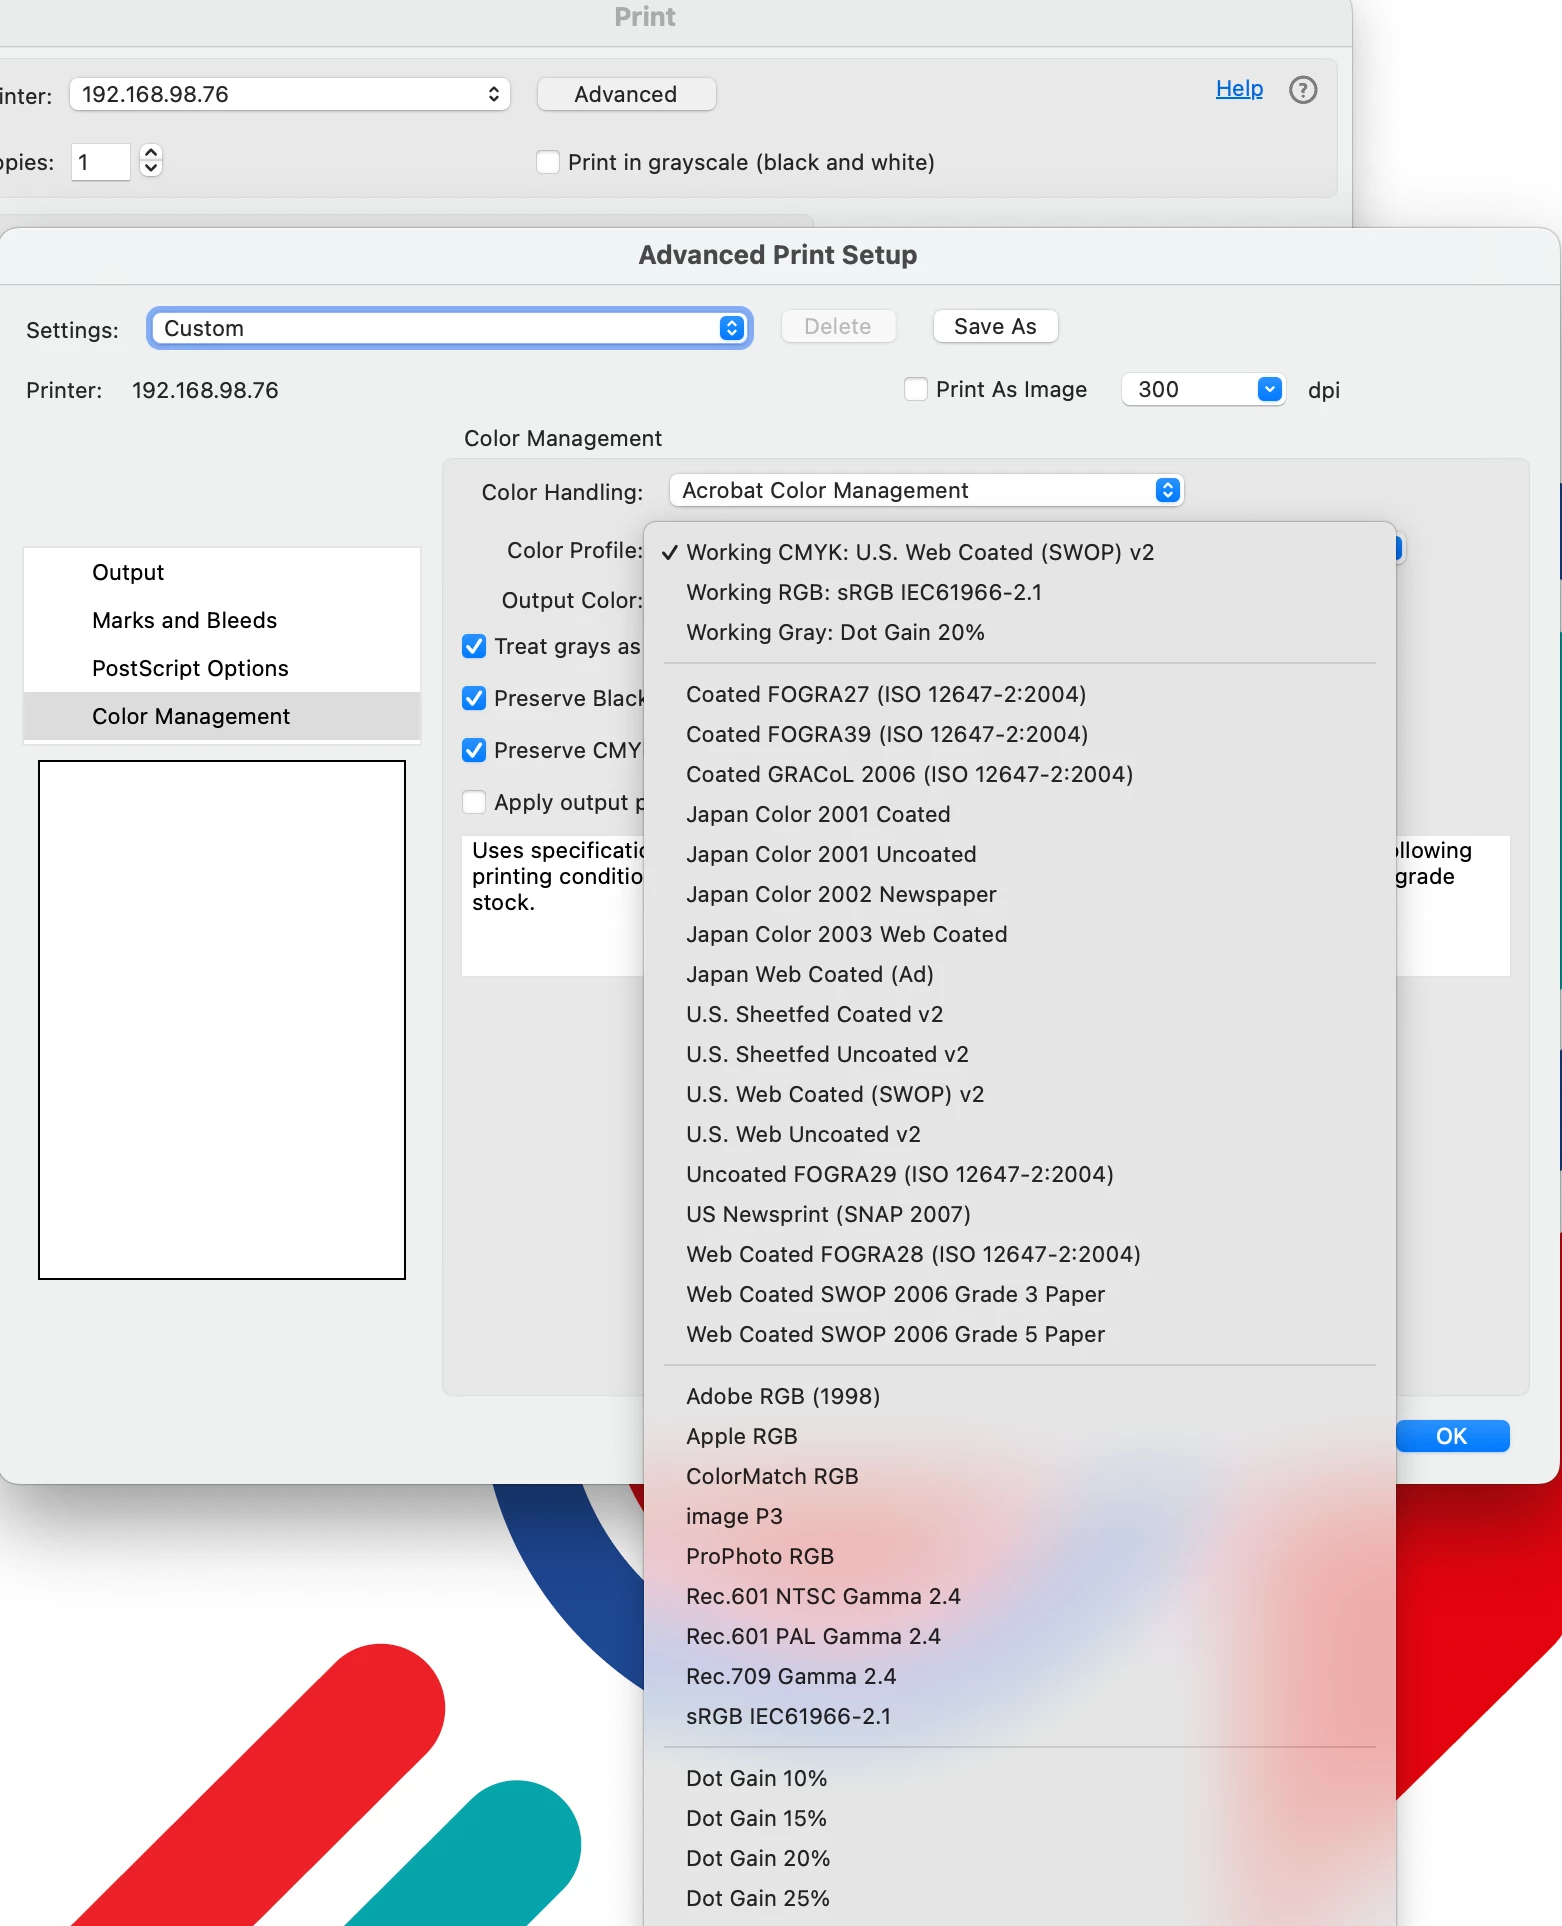The image size is (1562, 1926).
Task: Enable Apply output preview checkbox
Action: pos(474,802)
